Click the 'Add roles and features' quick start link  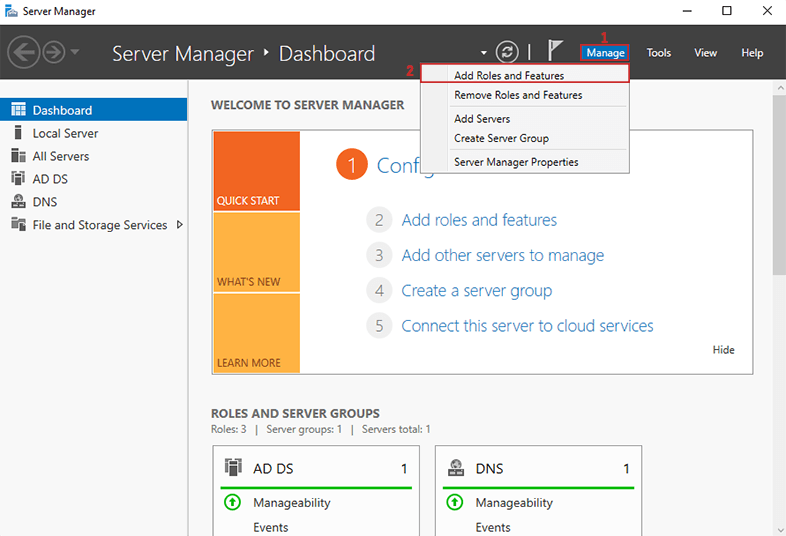479,220
